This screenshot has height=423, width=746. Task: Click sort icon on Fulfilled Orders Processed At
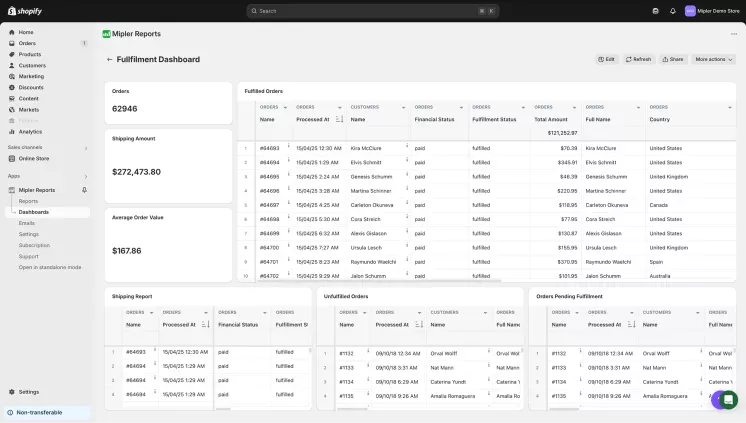(x=339, y=119)
